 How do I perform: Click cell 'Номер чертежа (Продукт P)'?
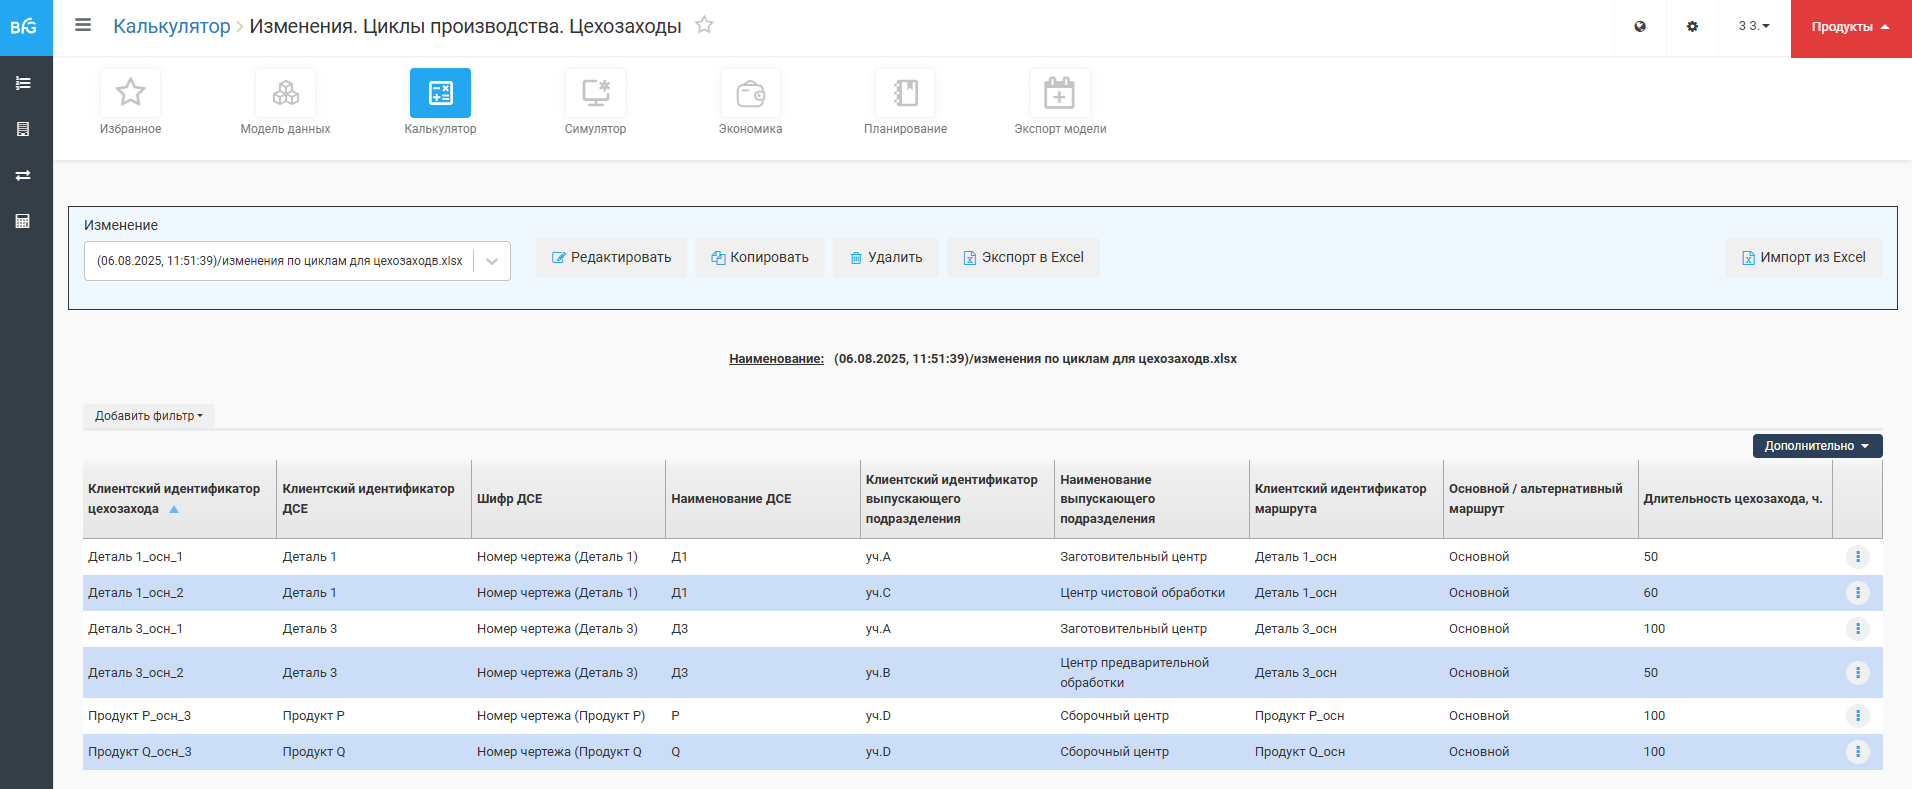point(561,716)
